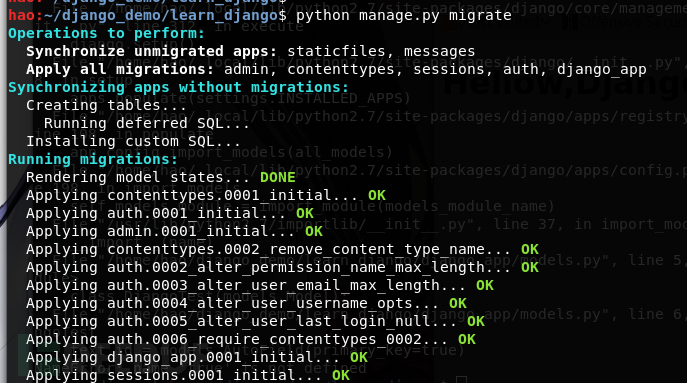Click the OK after auth.0001_initial
This screenshot has height=383, width=687.
(305, 213)
